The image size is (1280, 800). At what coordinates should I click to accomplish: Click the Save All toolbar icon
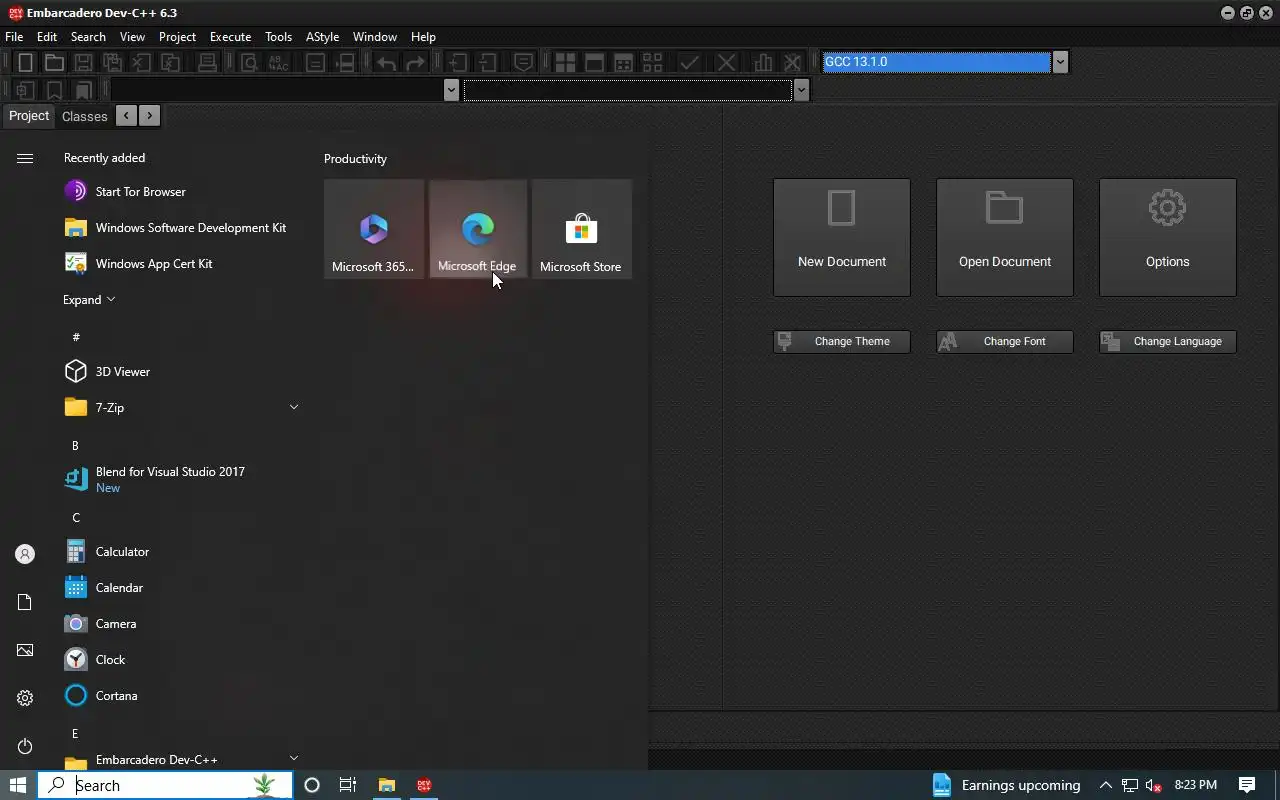coord(113,62)
